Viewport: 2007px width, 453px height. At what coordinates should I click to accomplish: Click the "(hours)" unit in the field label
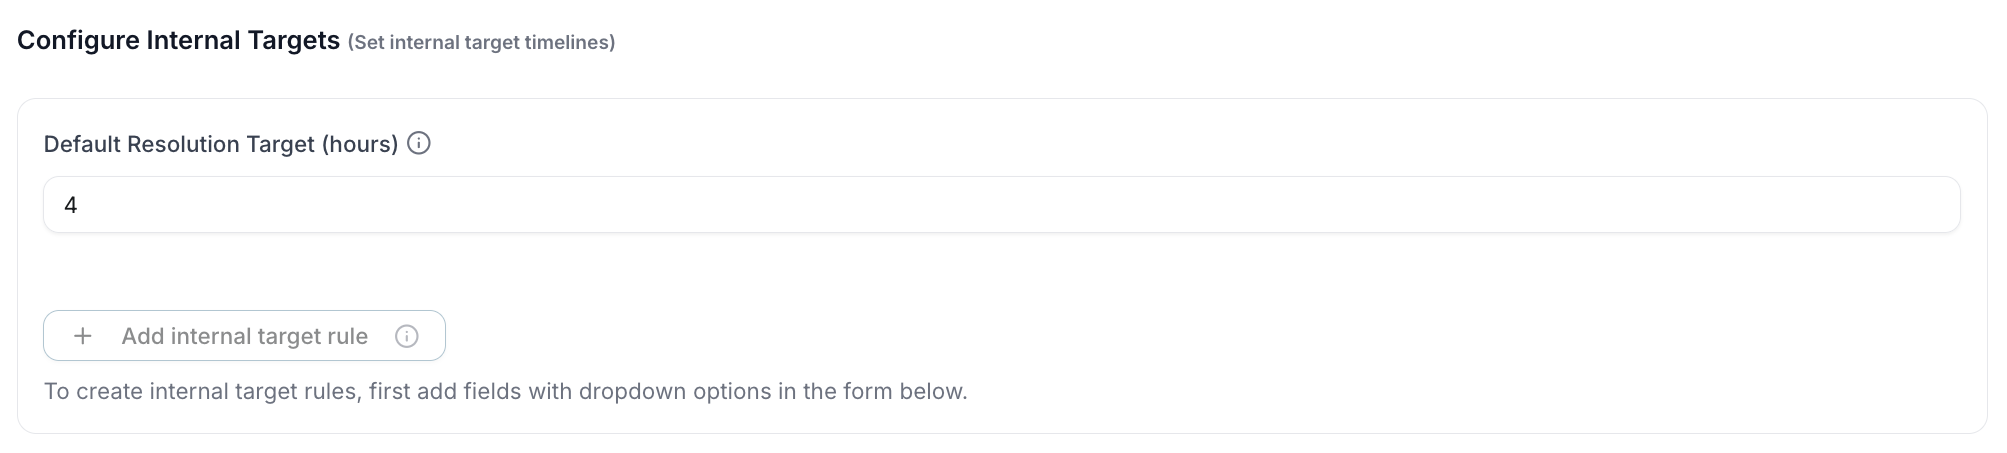coord(360,144)
